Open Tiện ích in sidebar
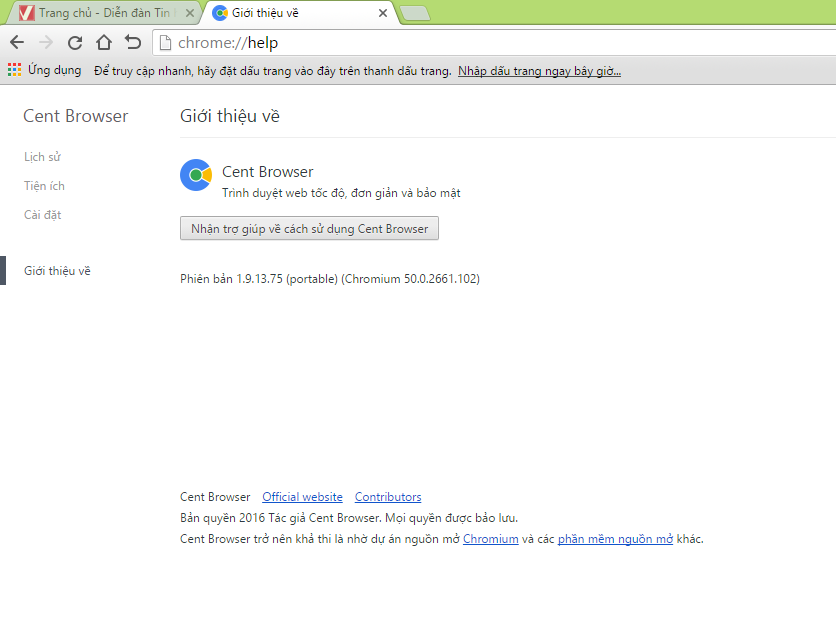The height and width of the screenshot is (633, 836). click(44, 186)
